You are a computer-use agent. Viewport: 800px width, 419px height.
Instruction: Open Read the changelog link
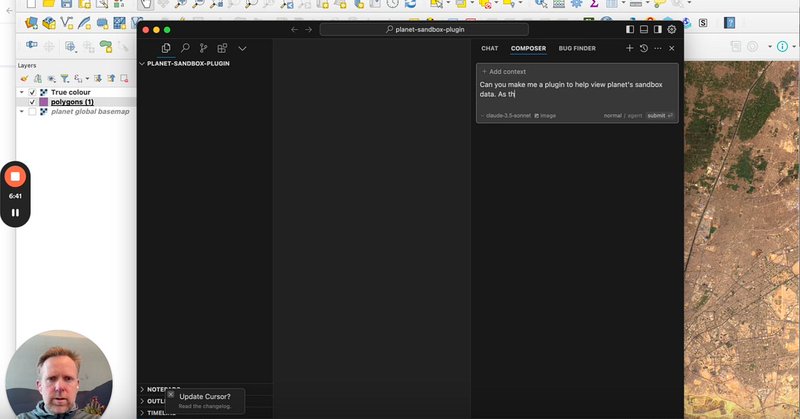[x=205, y=406]
